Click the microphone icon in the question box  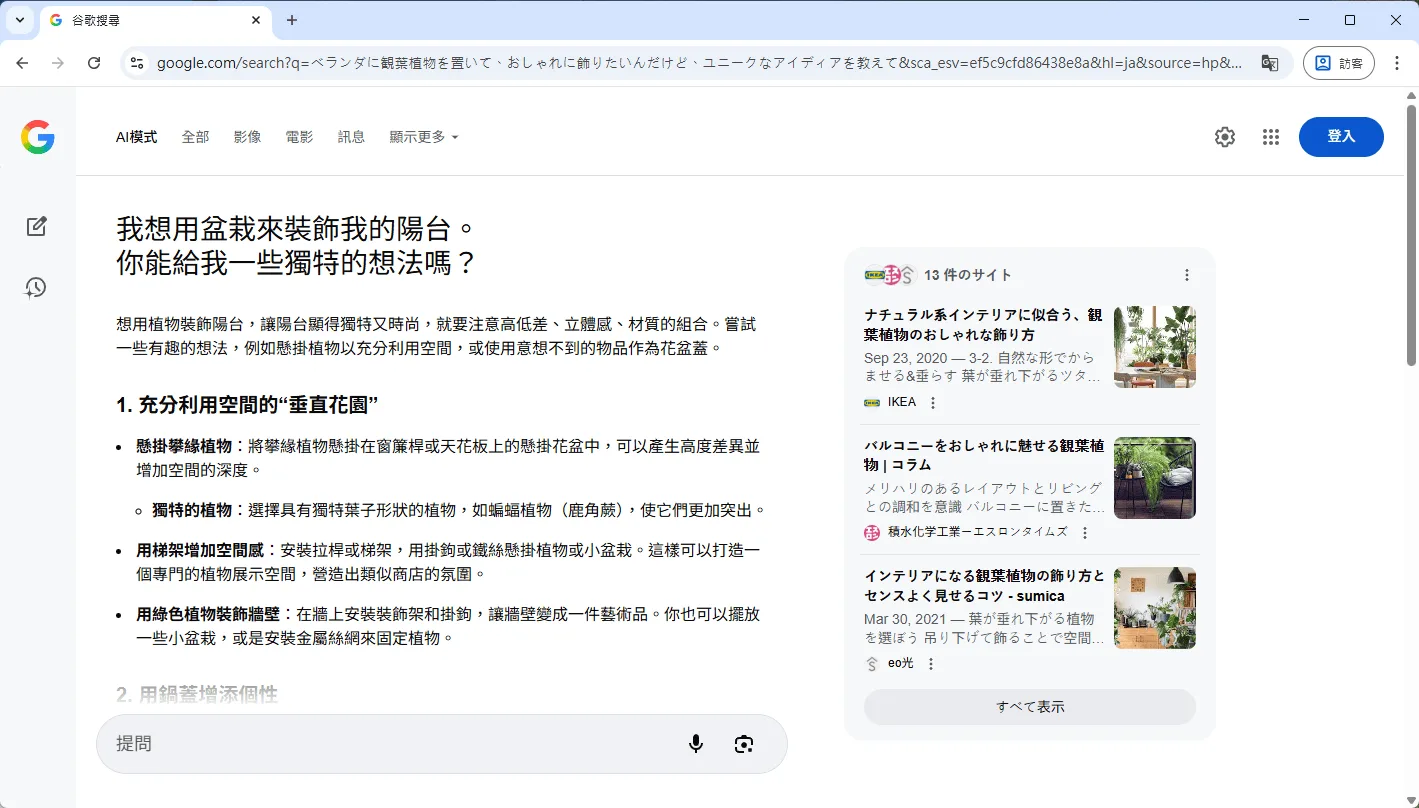(x=695, y=743)
